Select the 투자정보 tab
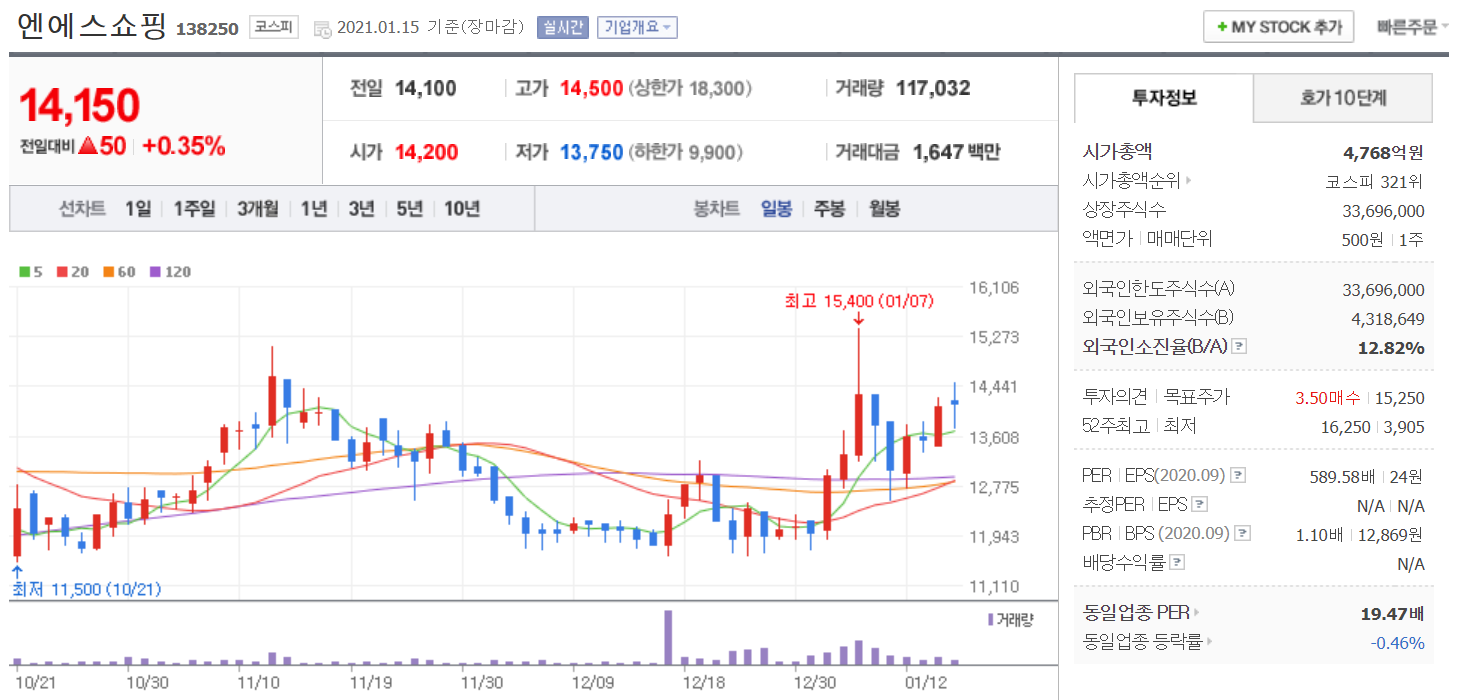Viewport: 1463px width, 700px height. pos(1163,98)
